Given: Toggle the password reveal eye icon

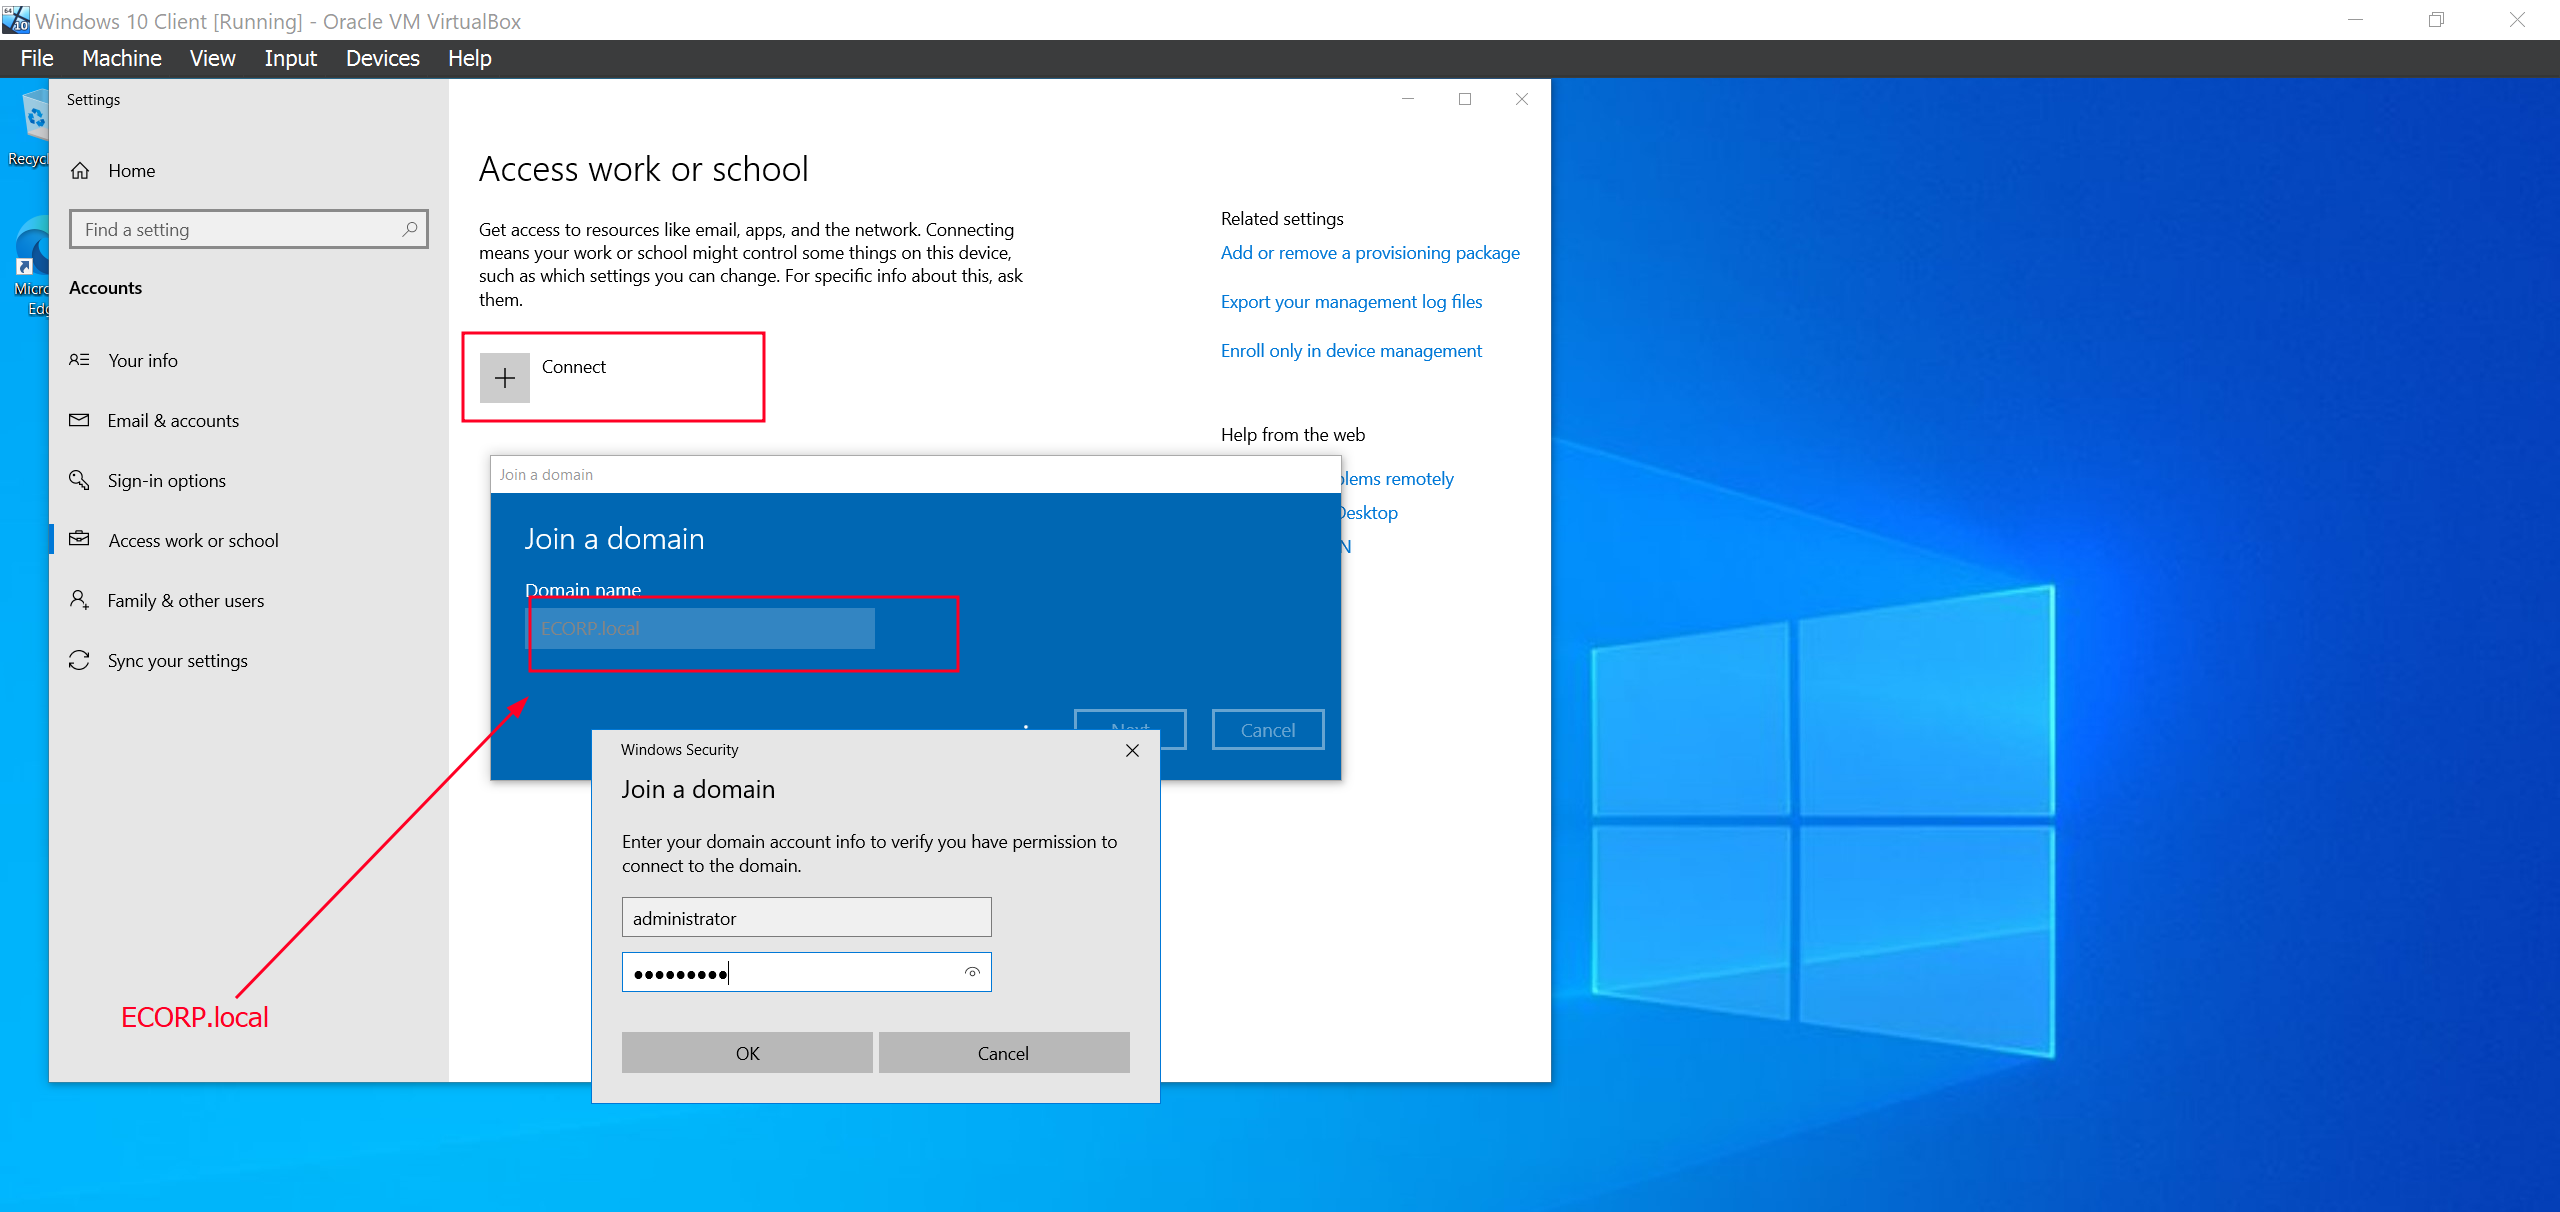Looking at the screenshot, I should (972, 972).
